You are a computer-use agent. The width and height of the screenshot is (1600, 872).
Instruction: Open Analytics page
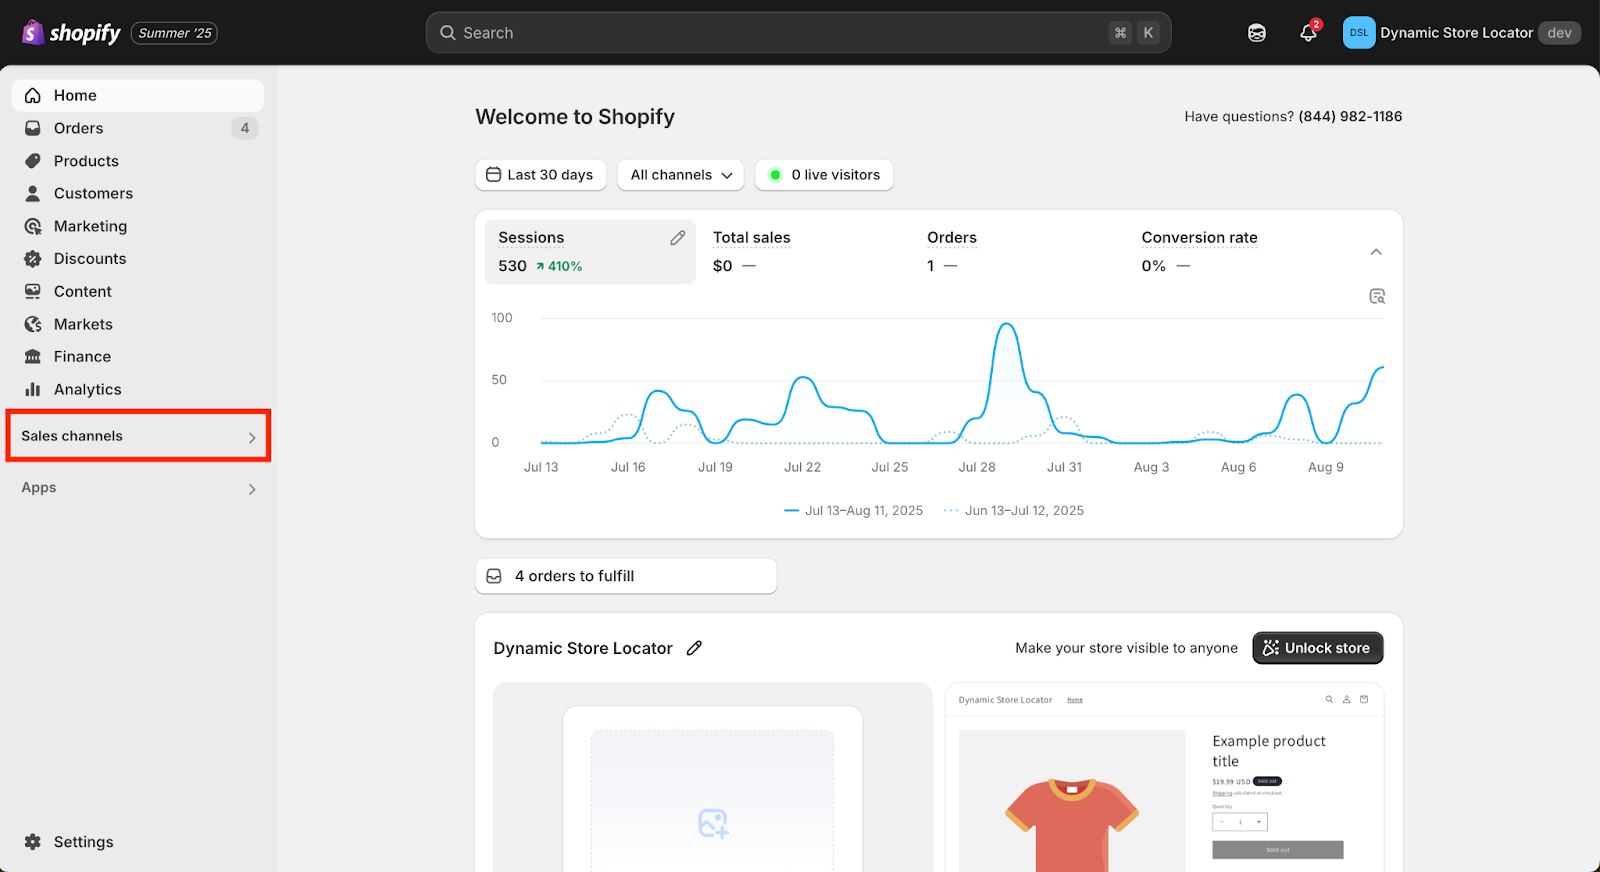138,389
